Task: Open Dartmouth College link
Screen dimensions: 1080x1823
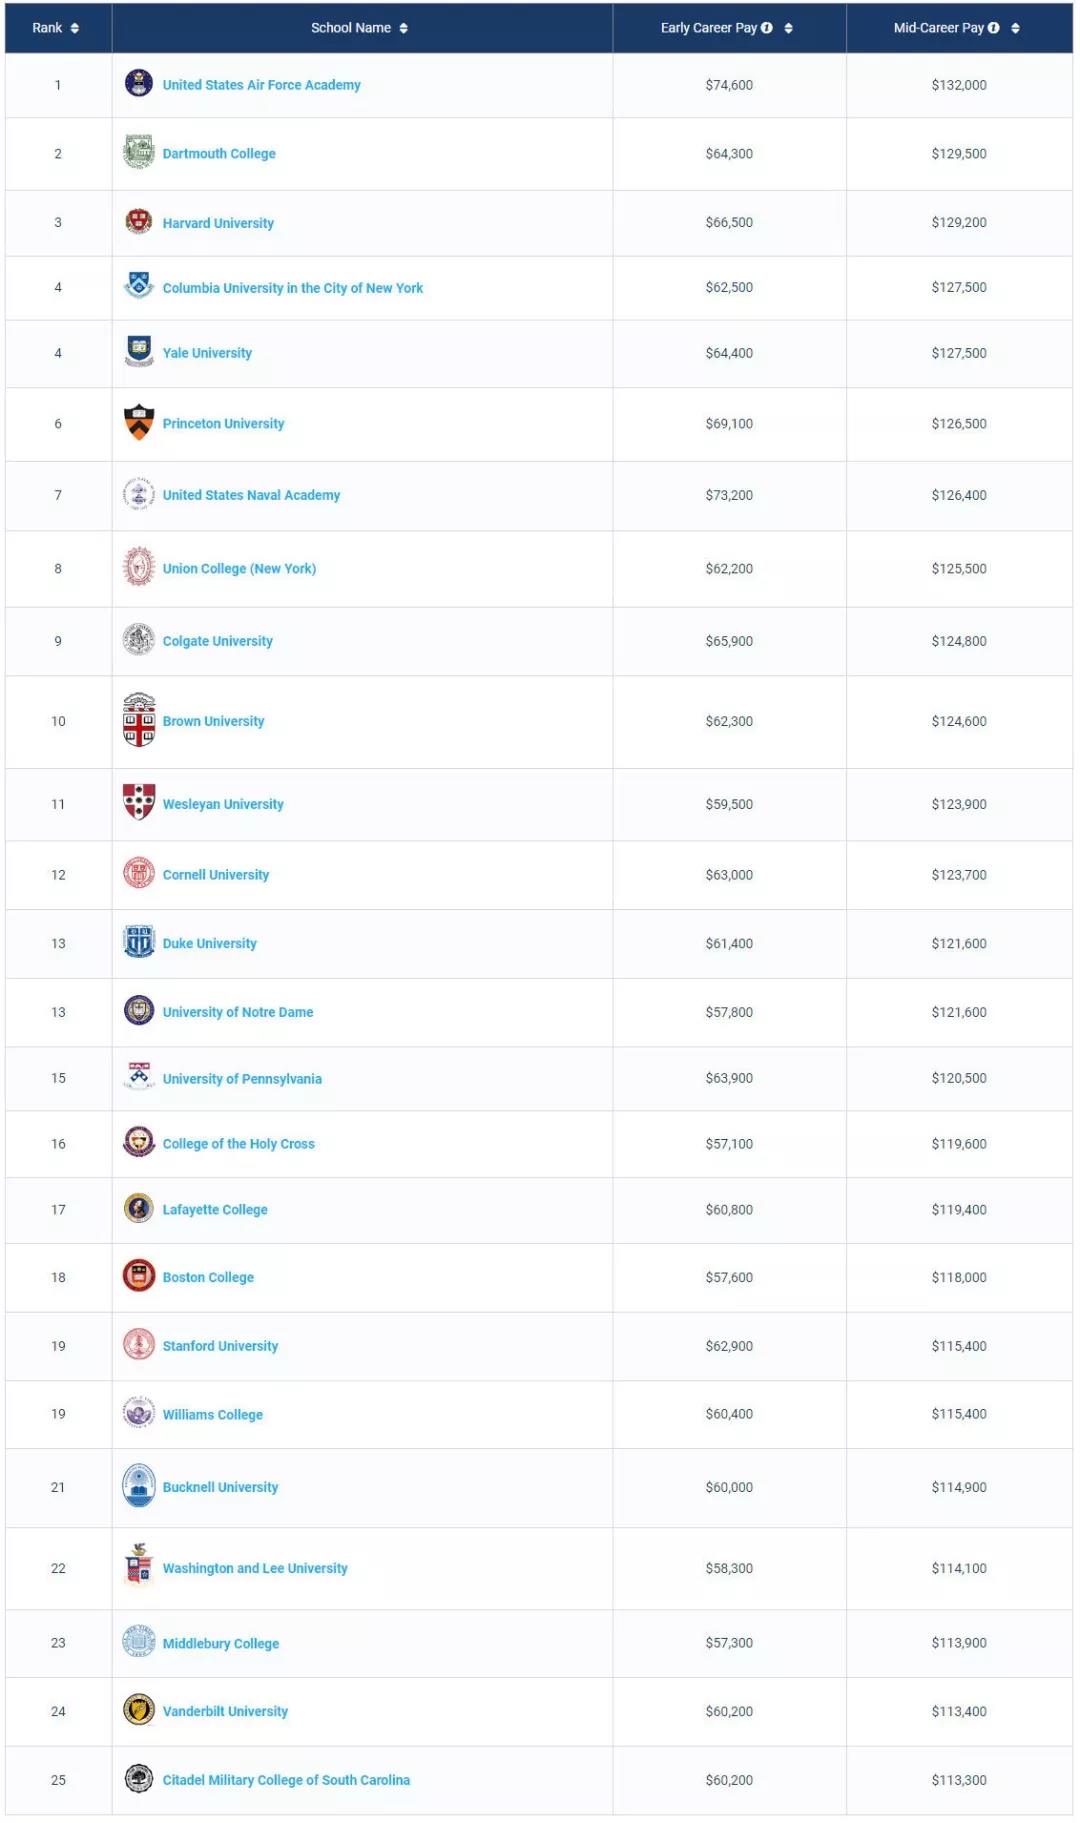Action: coord(219,154)
